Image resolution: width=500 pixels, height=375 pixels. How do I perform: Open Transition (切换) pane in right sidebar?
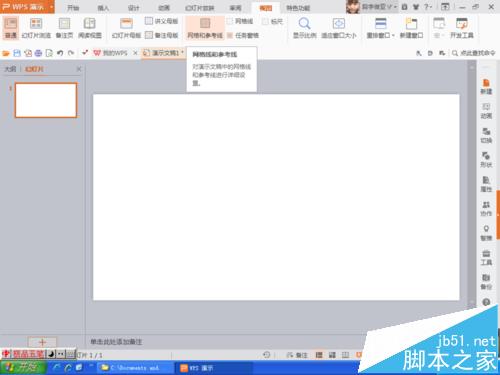[486, 135]
